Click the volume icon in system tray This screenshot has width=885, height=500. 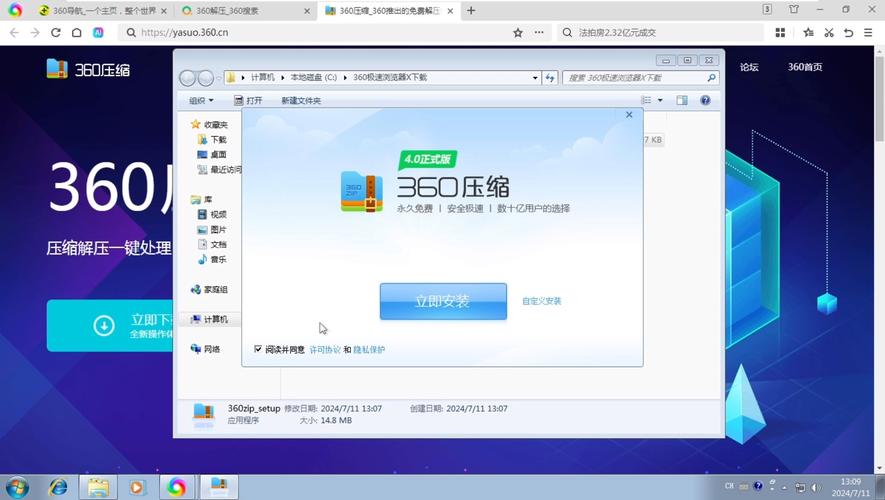(815, 487)
